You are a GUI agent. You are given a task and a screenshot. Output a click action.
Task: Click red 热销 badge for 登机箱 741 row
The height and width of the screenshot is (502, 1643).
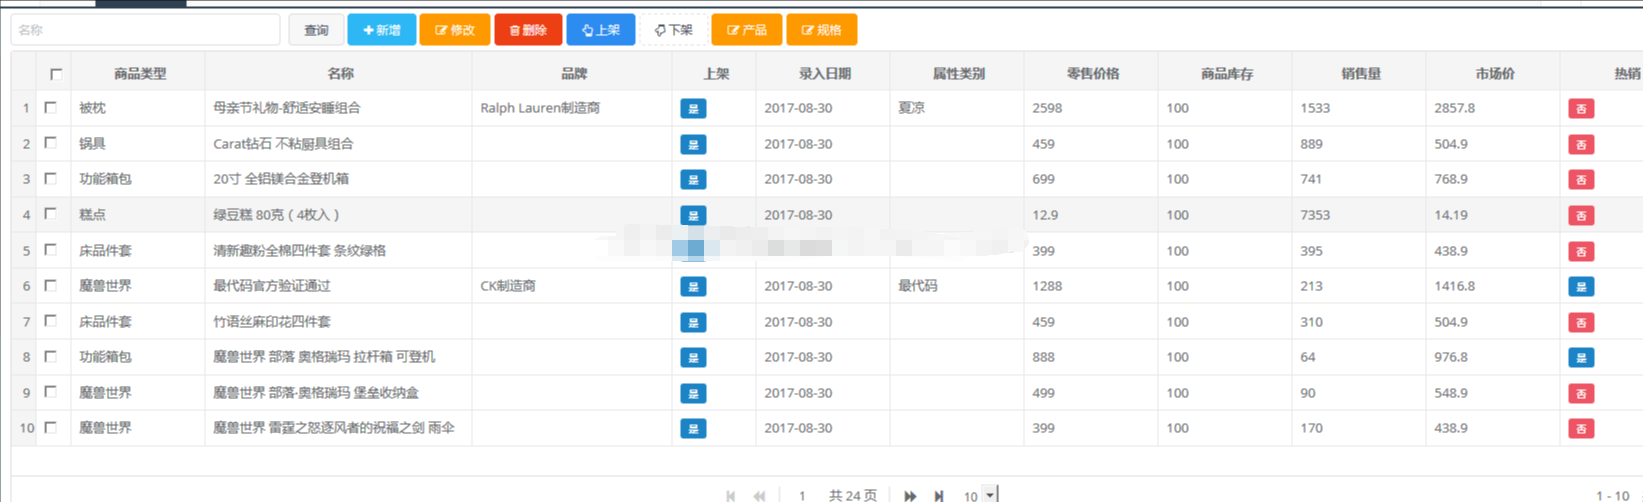click(x=1581, y=179)
